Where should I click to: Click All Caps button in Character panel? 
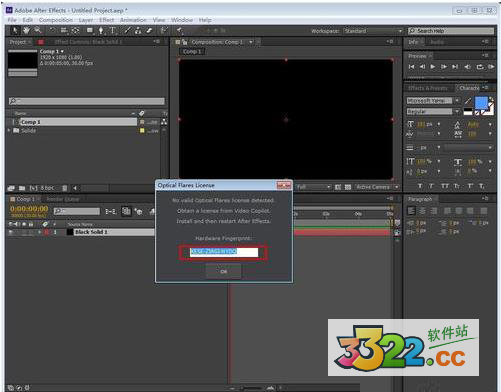pyautogui.click(x=445, y=186)
